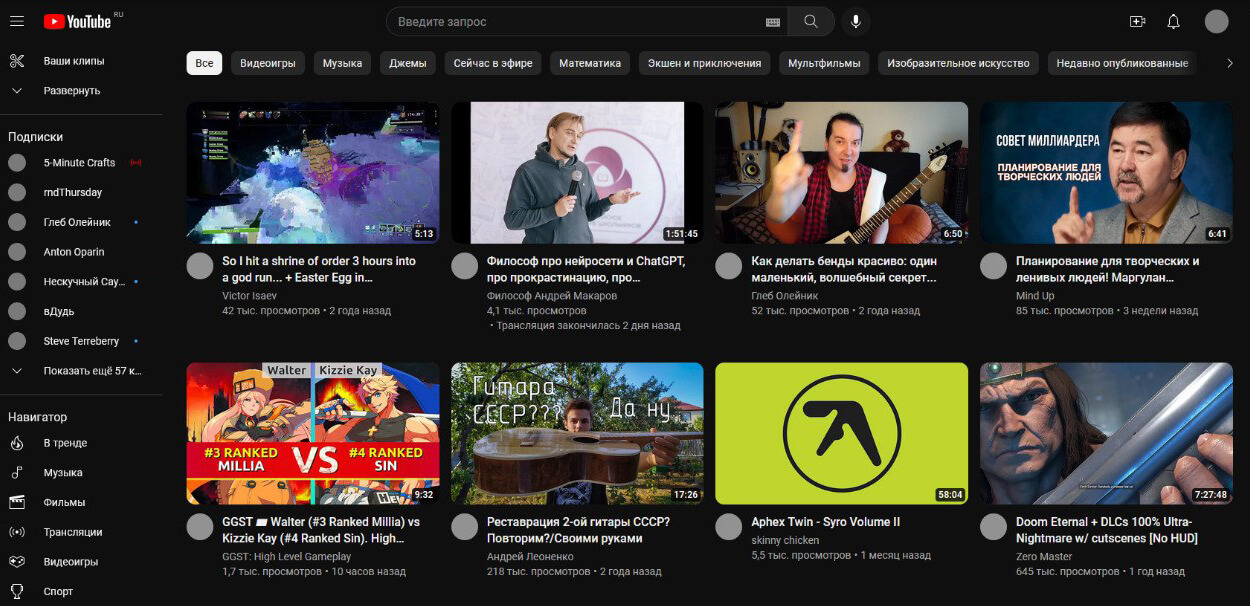The width and height of the screenshot is (1250, 606).
Task: Open the account avatar menu
Action: 1216,21
